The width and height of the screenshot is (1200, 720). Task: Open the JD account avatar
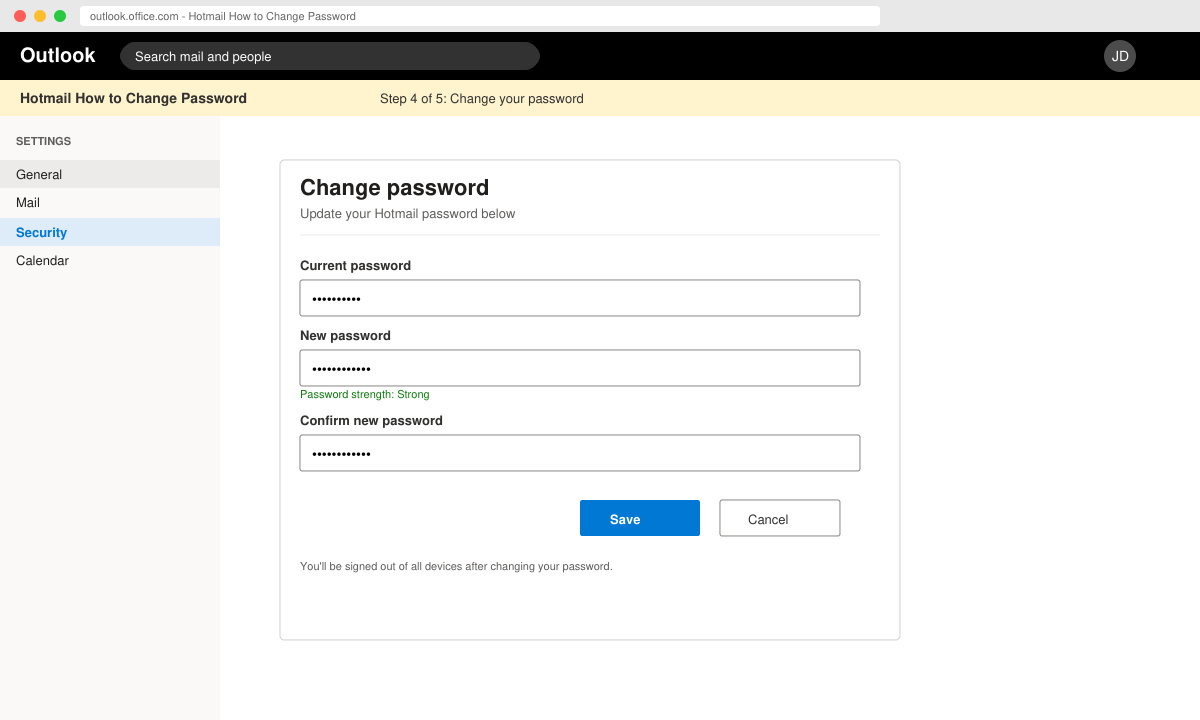point(1120,56)
